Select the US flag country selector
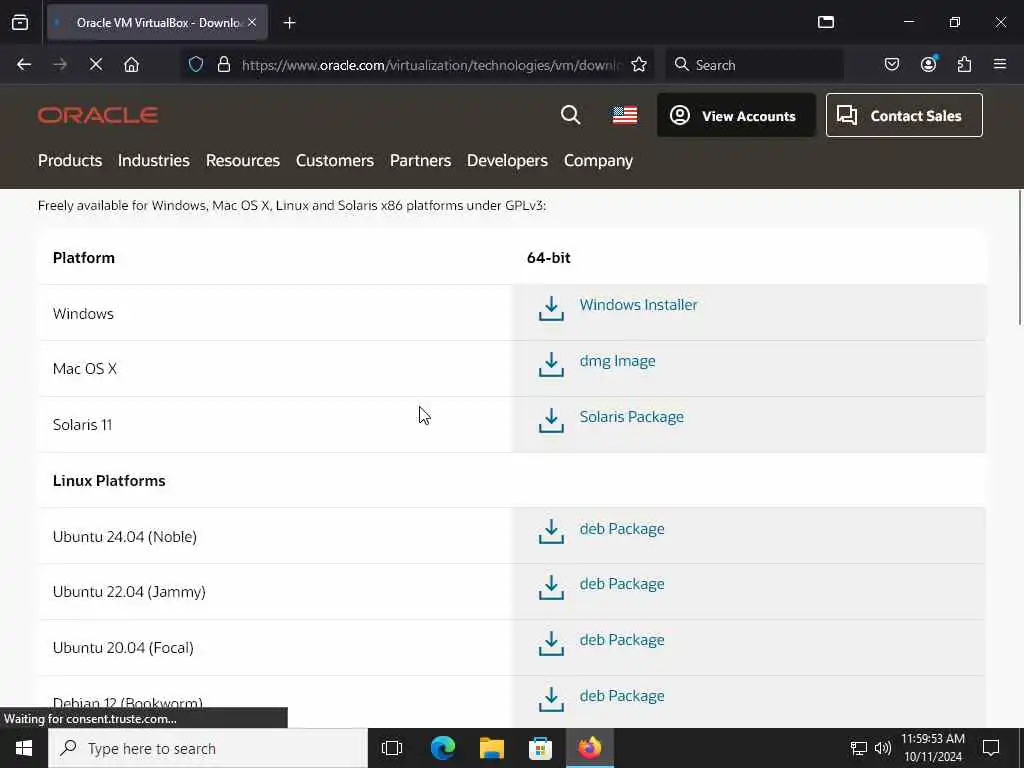The width and height of the screenshot is (1024, 768). (624, 116)
